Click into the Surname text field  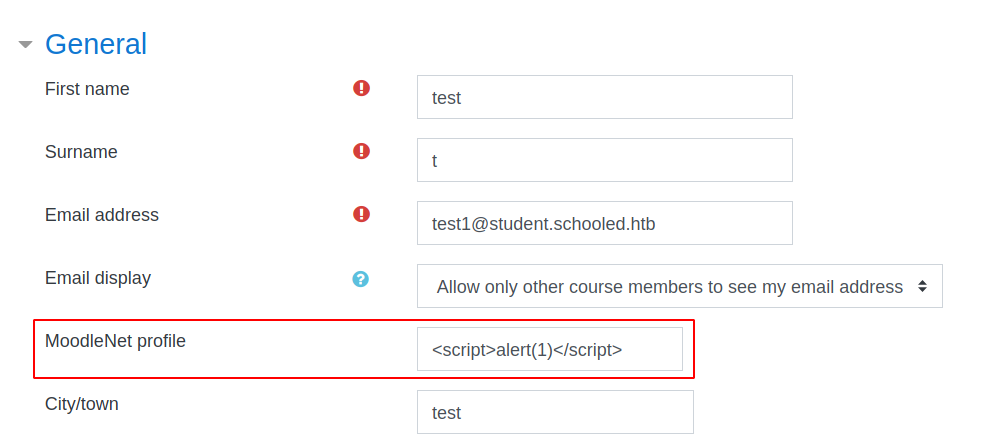coord(604,160)
